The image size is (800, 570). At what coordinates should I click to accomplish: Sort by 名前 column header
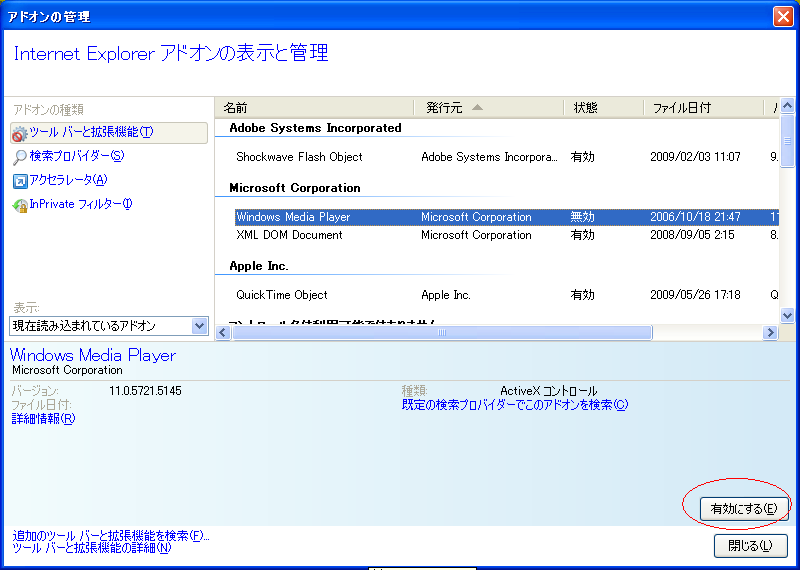click(x=314, y=108)
